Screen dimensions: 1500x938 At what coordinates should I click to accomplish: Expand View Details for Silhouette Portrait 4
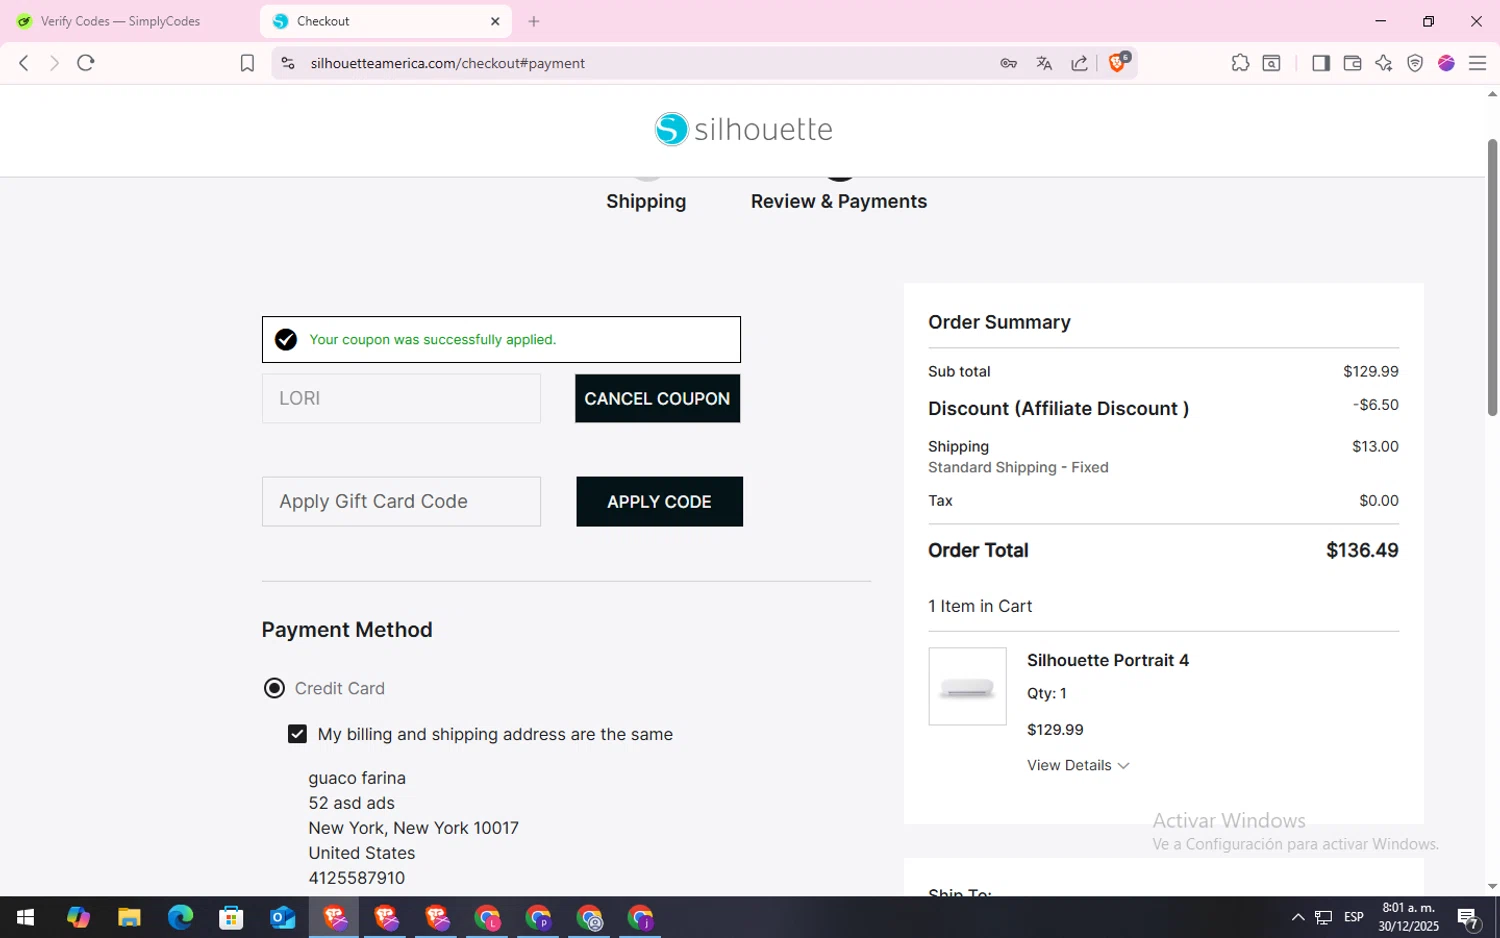coord(1078,765)
